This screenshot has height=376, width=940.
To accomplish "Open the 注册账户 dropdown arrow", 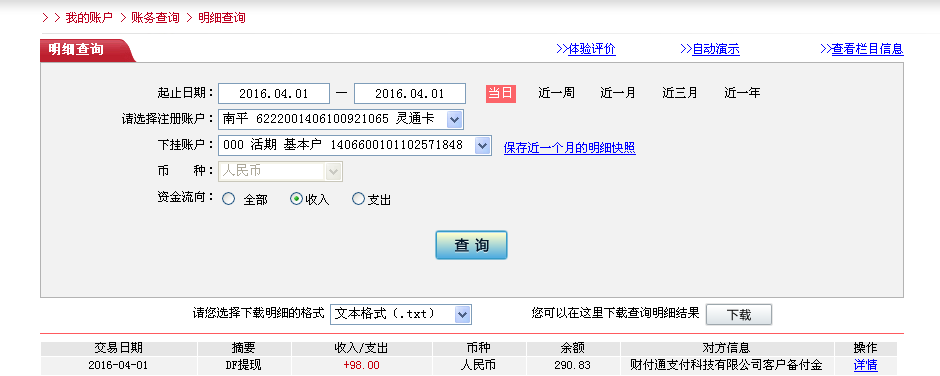I will [454, 119].
